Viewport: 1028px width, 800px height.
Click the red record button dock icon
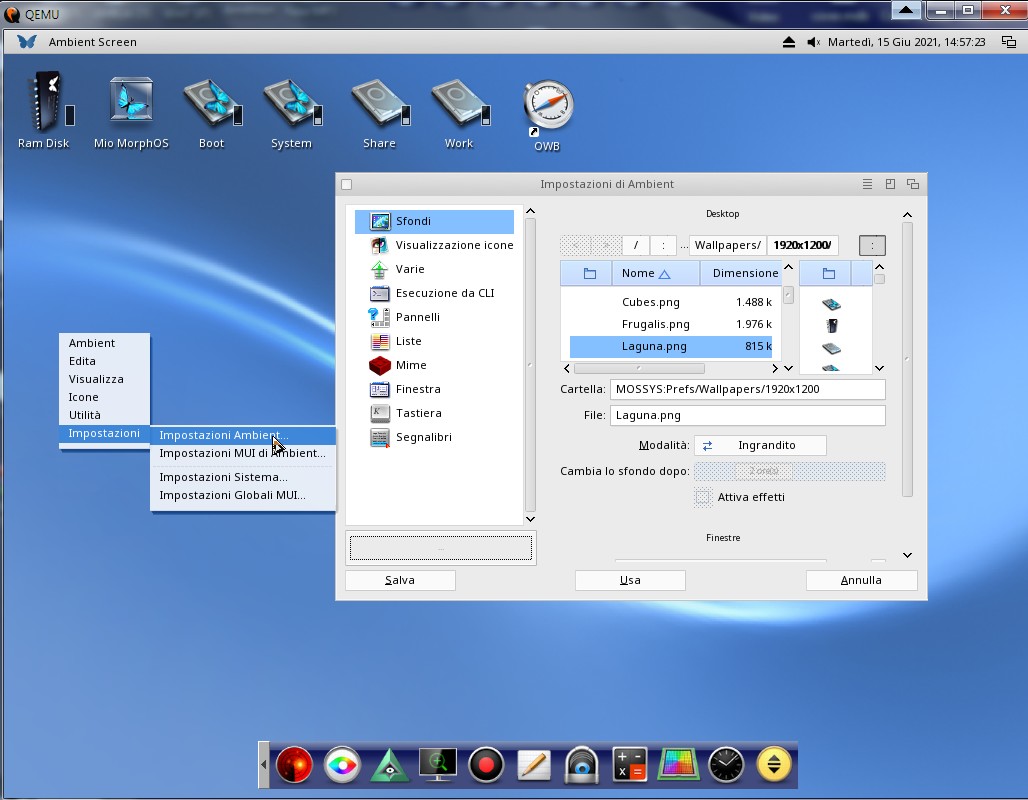486,765
